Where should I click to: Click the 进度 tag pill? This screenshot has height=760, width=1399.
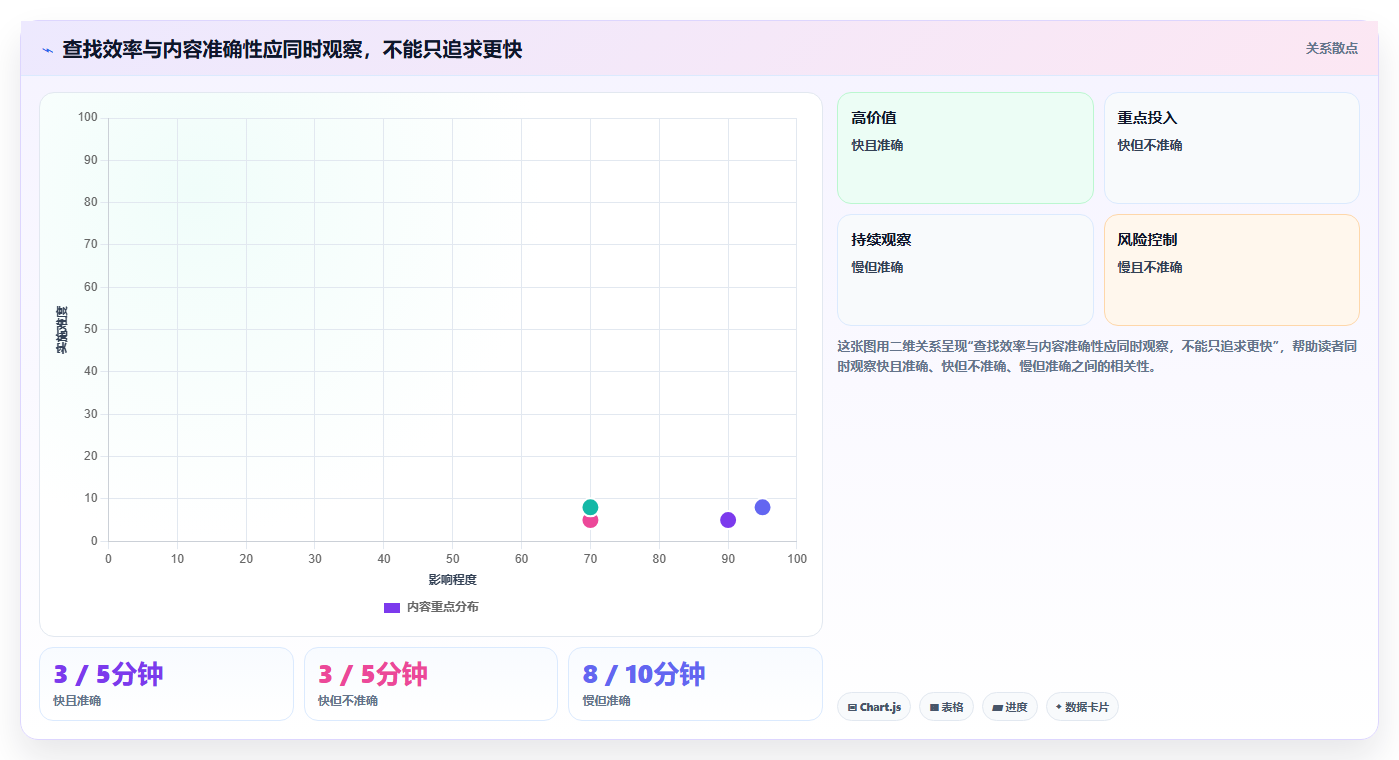point(1010,707)
